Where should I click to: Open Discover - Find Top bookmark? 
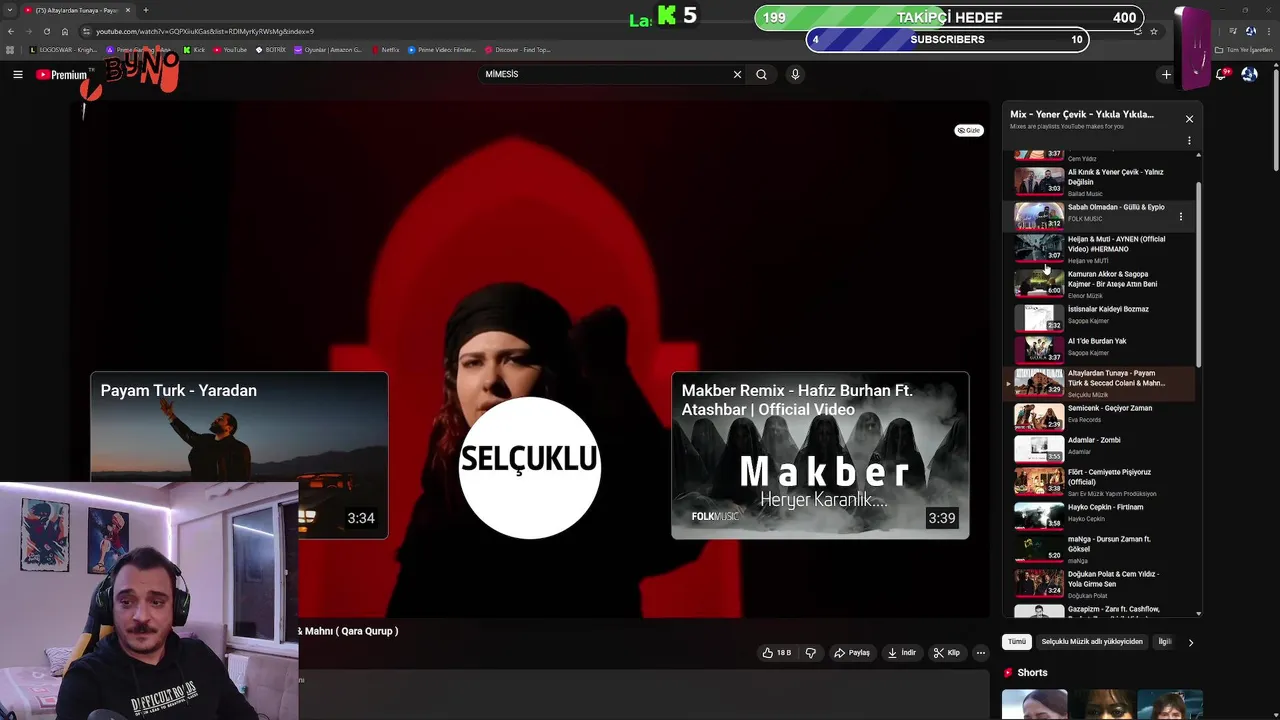[517, 50]
